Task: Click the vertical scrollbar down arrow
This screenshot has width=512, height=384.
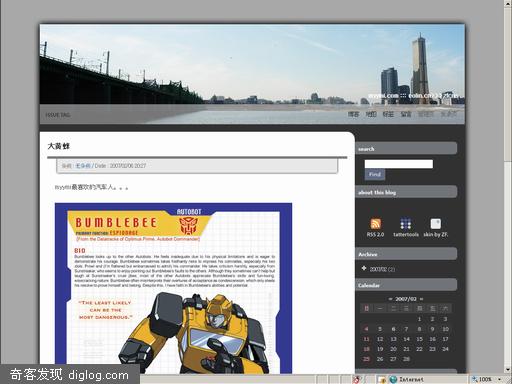Action: (508, 369)
